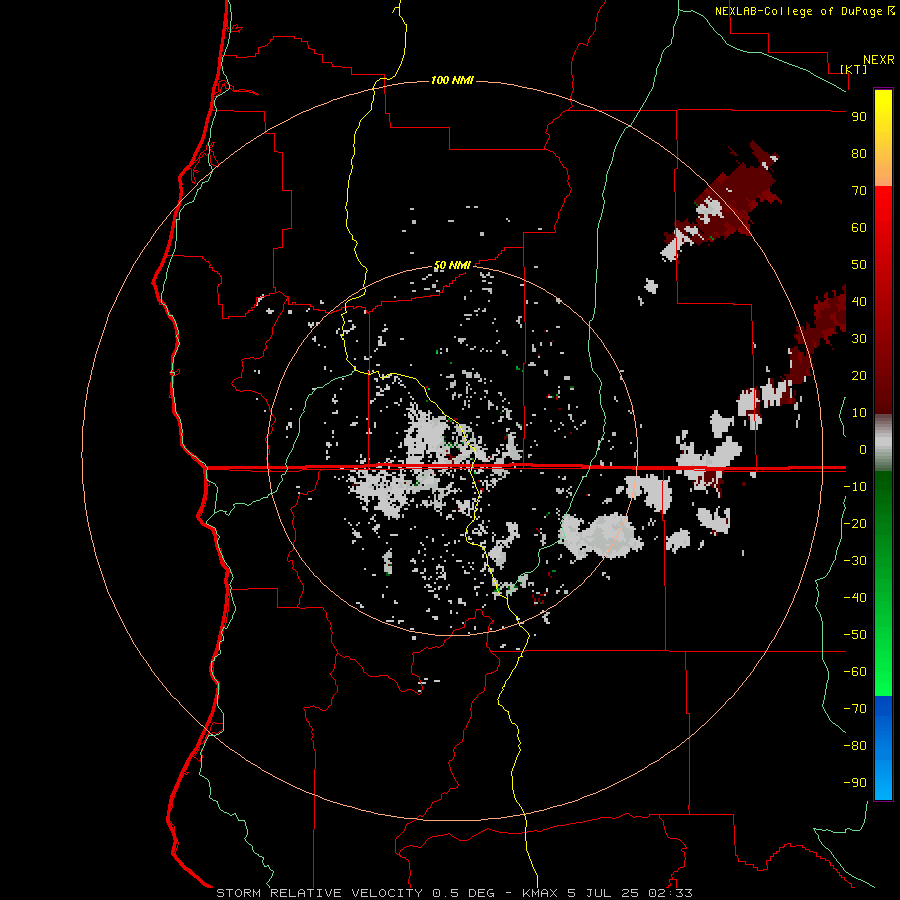Select the positive 70 value on velocity scale
This screenshot has height=900, width=900.
click(859, 191)
